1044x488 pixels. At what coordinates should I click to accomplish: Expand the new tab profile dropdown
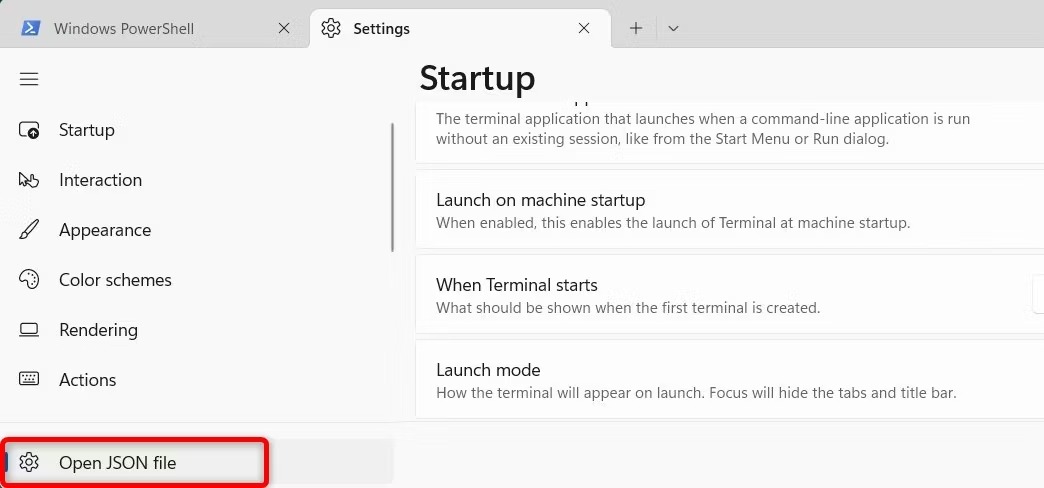click(x=673, y=28)
